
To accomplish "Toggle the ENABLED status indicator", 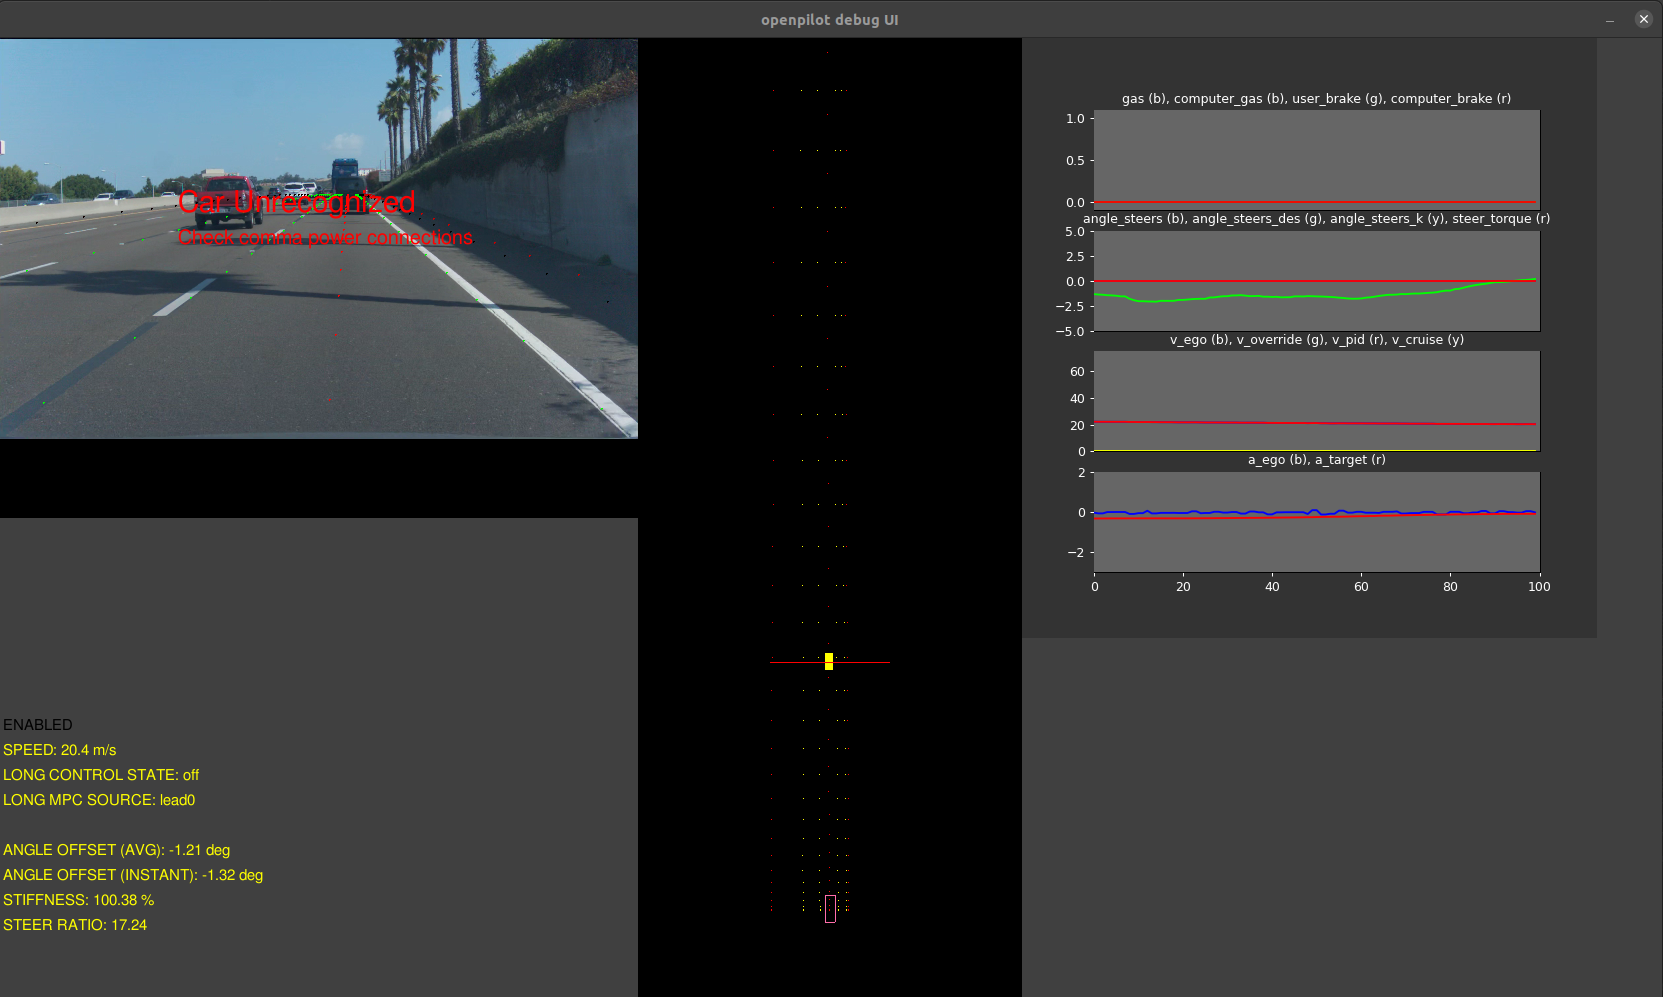I will coord(37,724).
